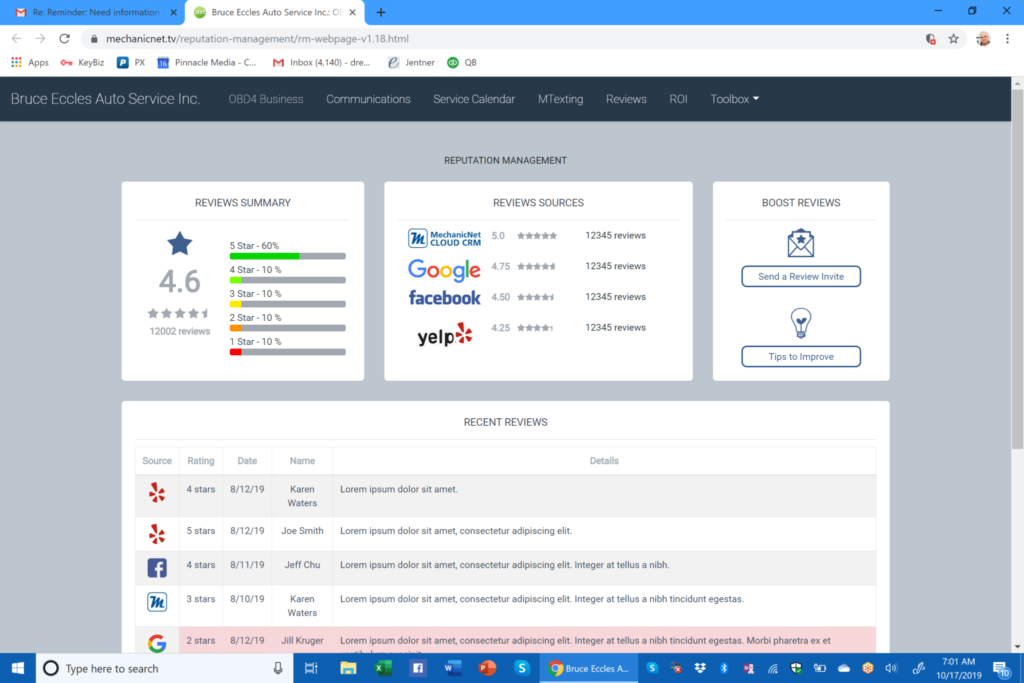Expand the Toolbox dropdown menu

click(x=735, y=99)
